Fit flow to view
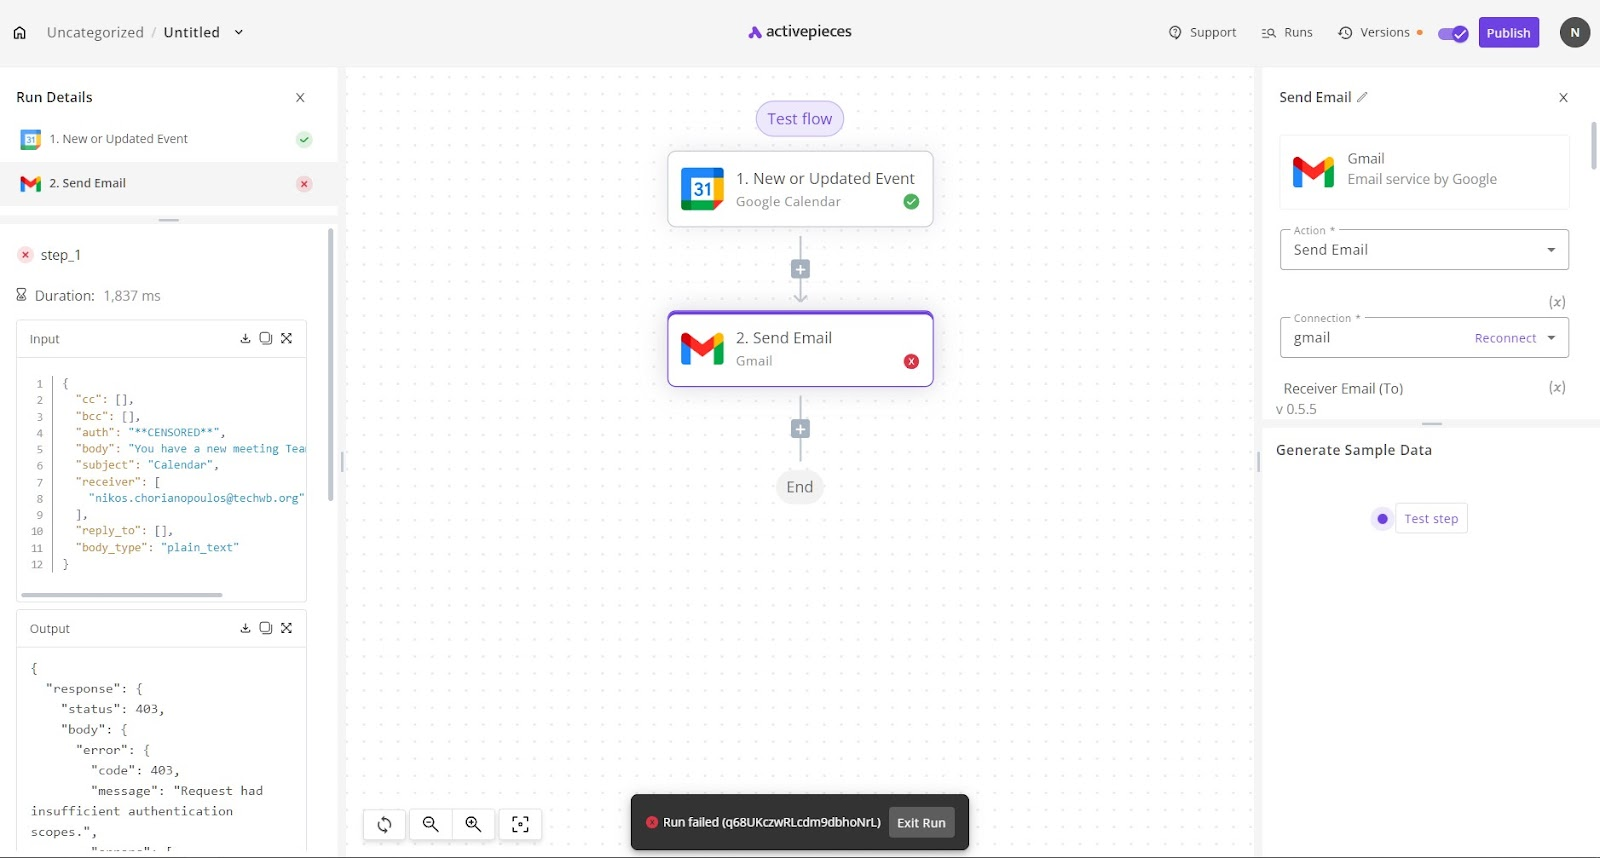The width and height of the screenshot is (1600, 858). coord(520,824)
